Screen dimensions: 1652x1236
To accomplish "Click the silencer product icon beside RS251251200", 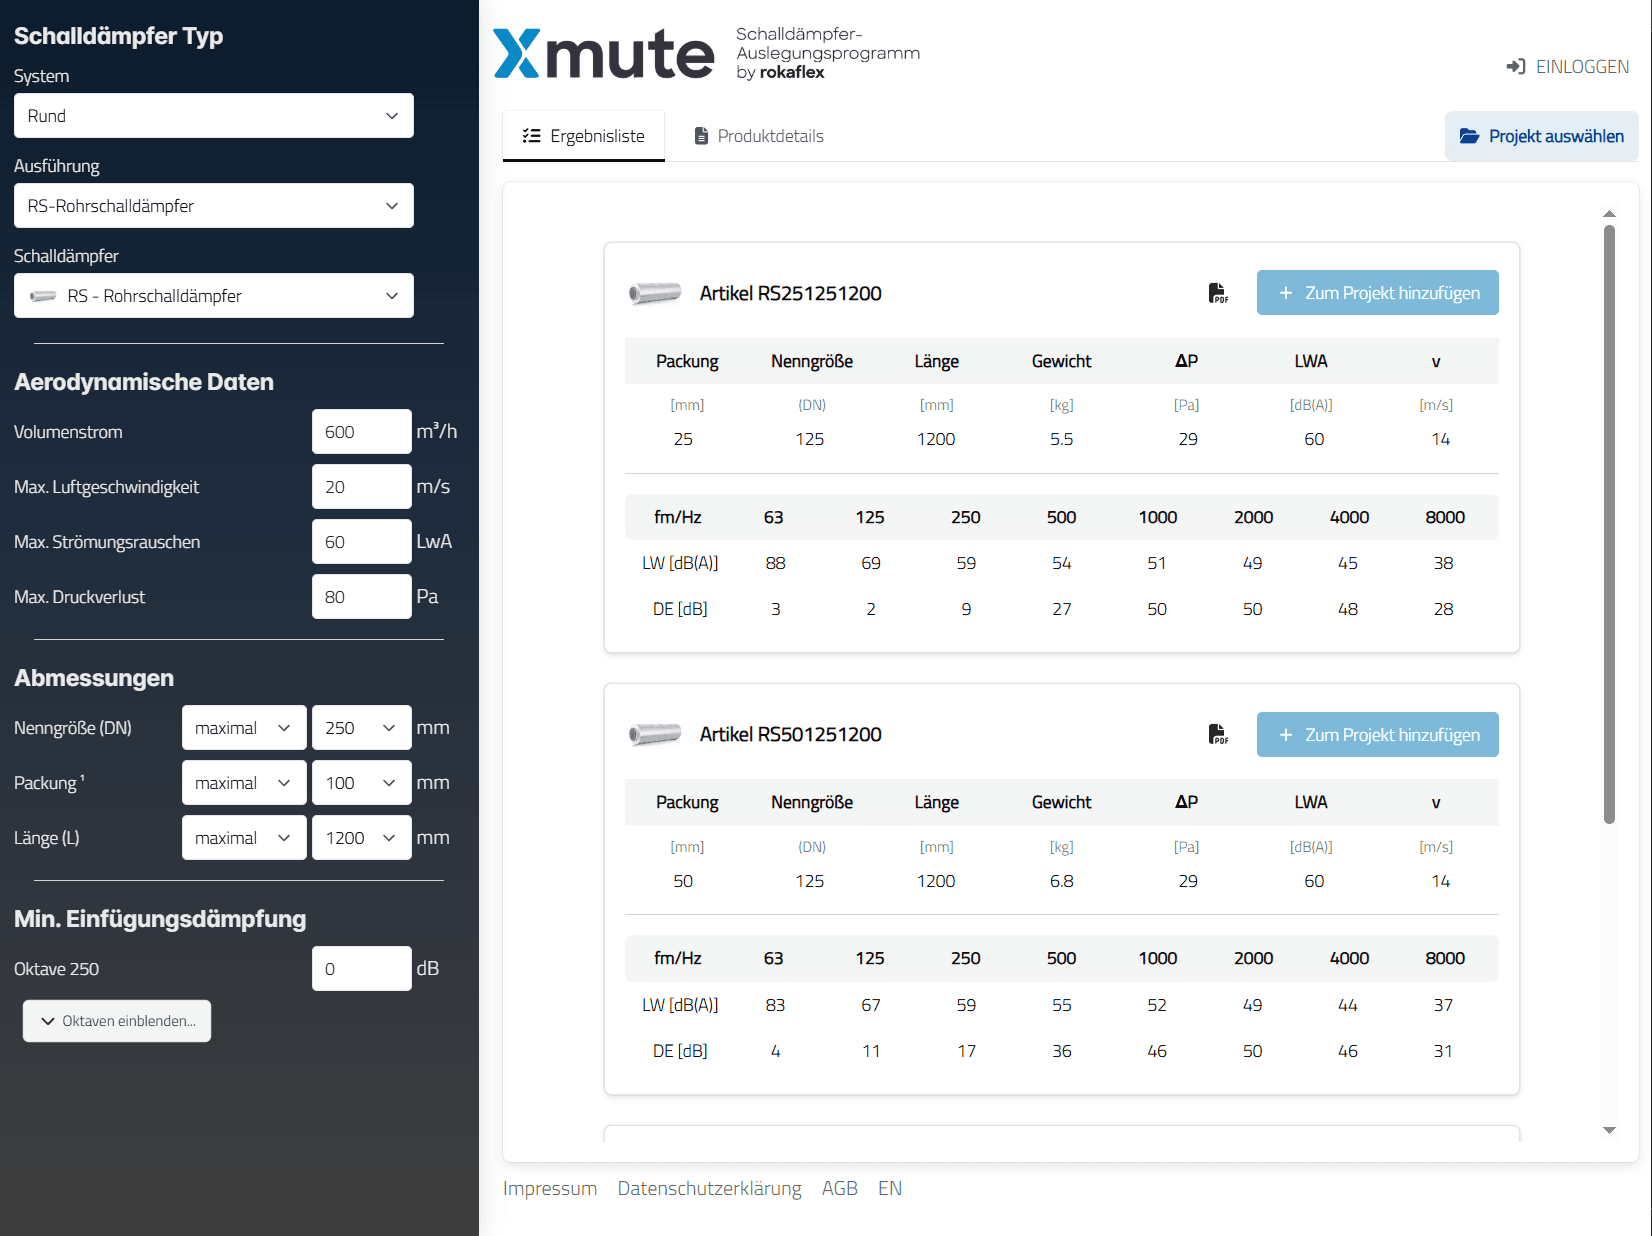I will coord(655,293).
